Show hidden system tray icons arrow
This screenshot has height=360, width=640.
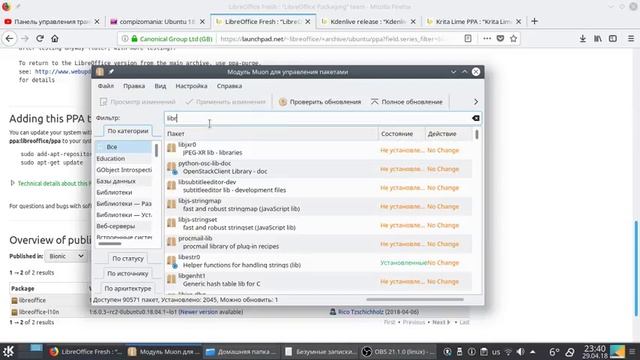coord(533,351)
